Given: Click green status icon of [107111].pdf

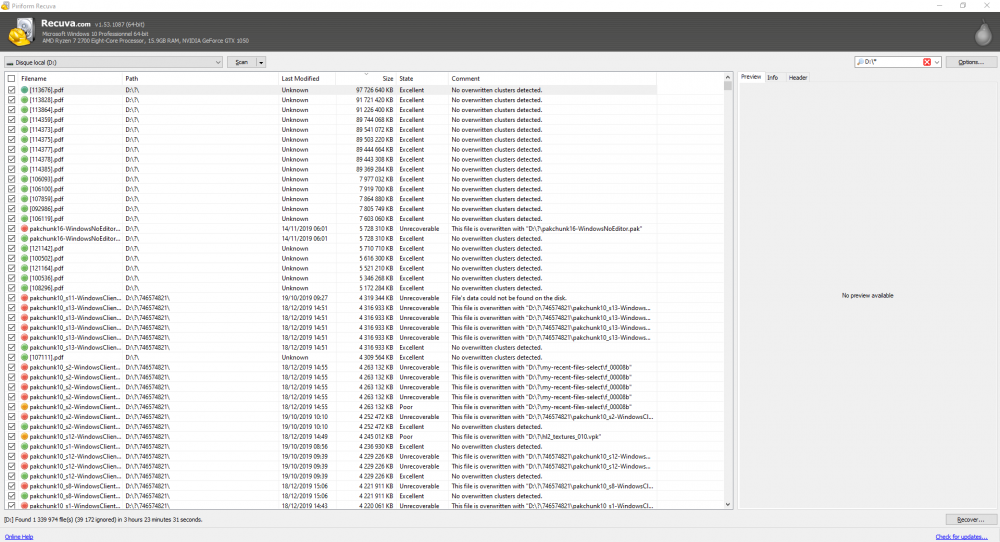Looking at the screenshot, I should tap(24, 358).
